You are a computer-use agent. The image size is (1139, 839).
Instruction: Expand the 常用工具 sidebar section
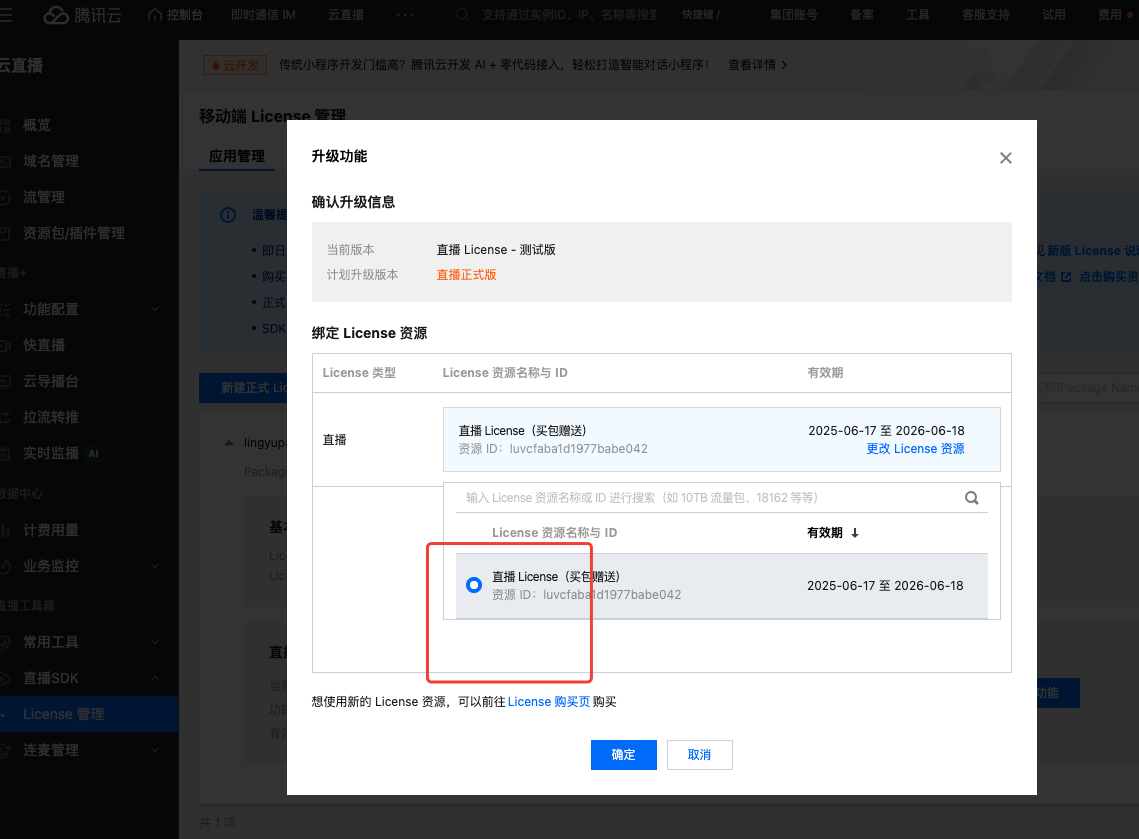[x=154, y=642]
